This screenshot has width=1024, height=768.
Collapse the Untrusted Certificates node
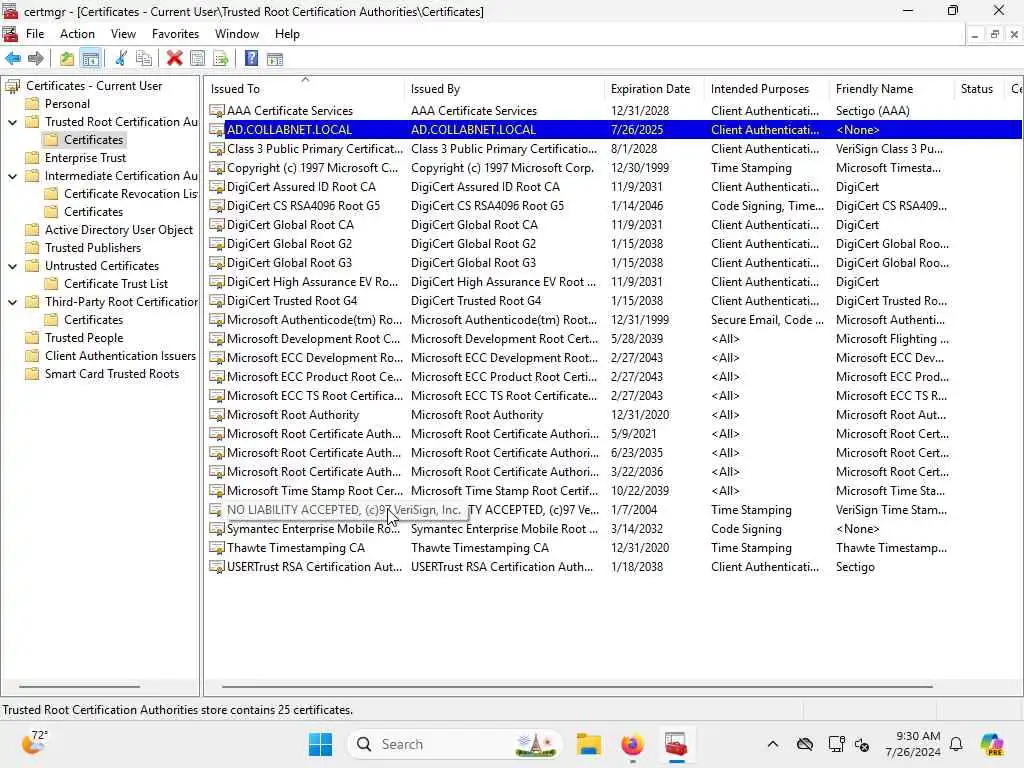(12, 266)
